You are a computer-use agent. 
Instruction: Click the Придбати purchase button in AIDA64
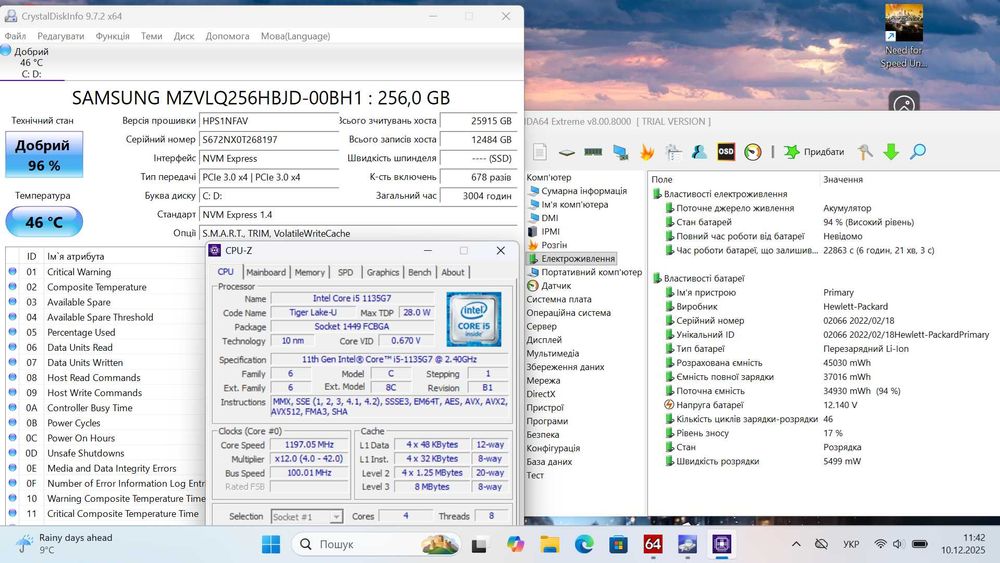tap(814, 152)
